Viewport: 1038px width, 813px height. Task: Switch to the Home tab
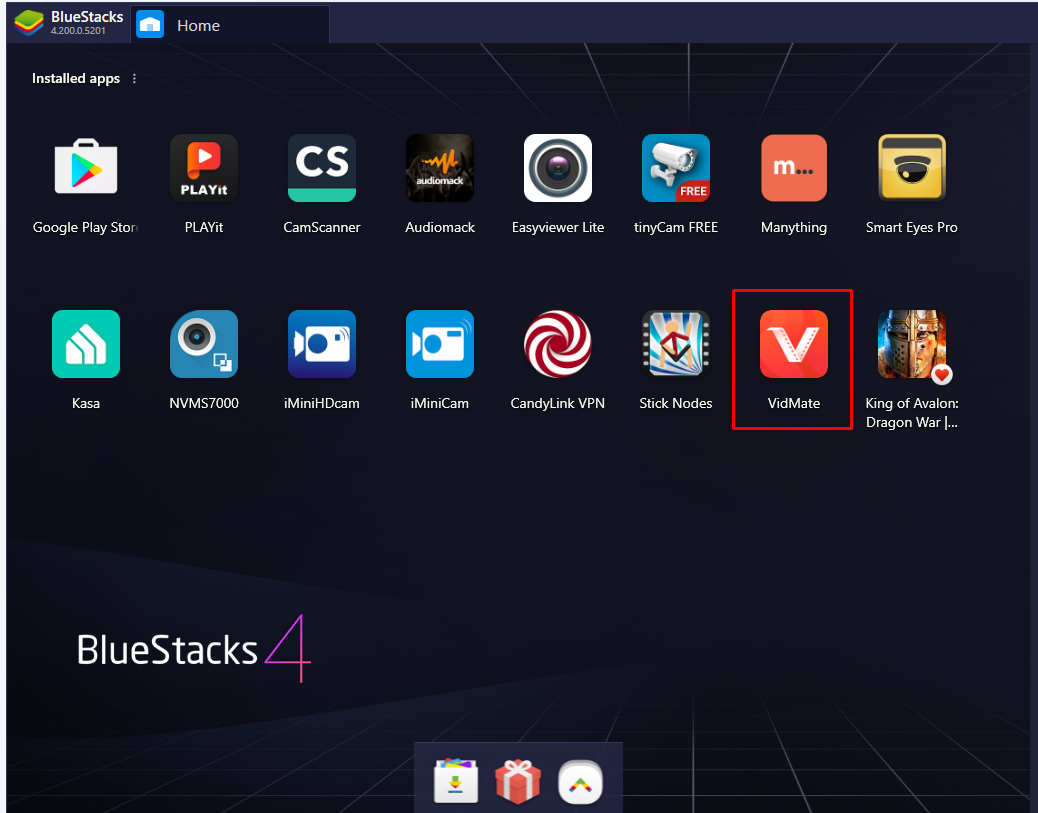pyautogui.click(x=230, y=25)
